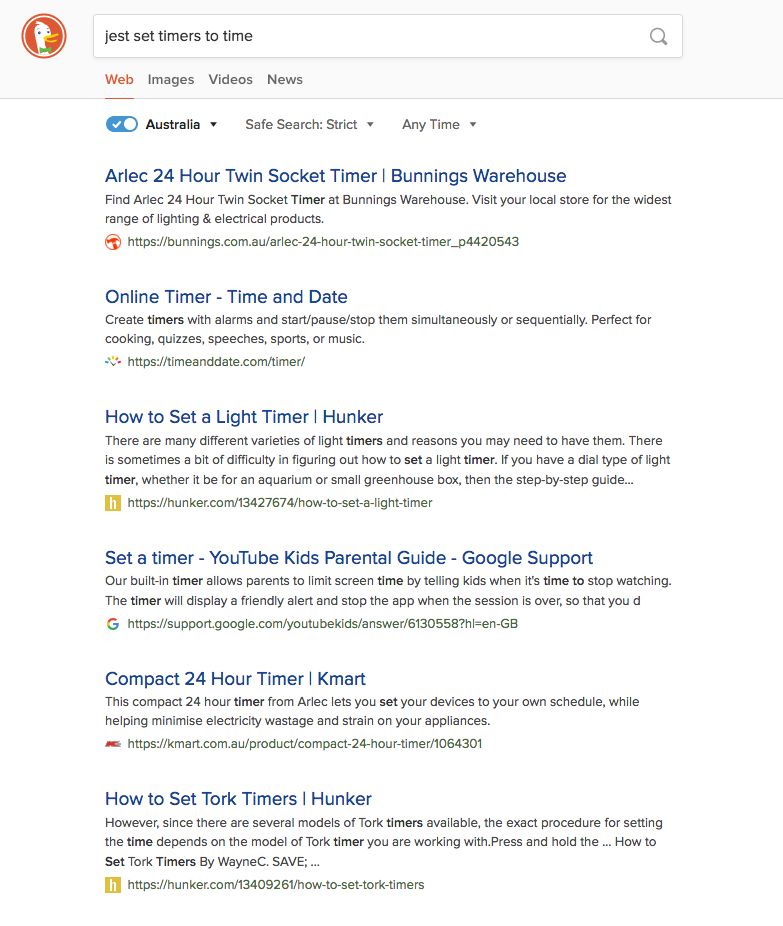Click snippet 'This compact 24 hour timer from Arlec'
This screenshot has width=783, height=926.
pyautogui.click(x=372, y=711)
